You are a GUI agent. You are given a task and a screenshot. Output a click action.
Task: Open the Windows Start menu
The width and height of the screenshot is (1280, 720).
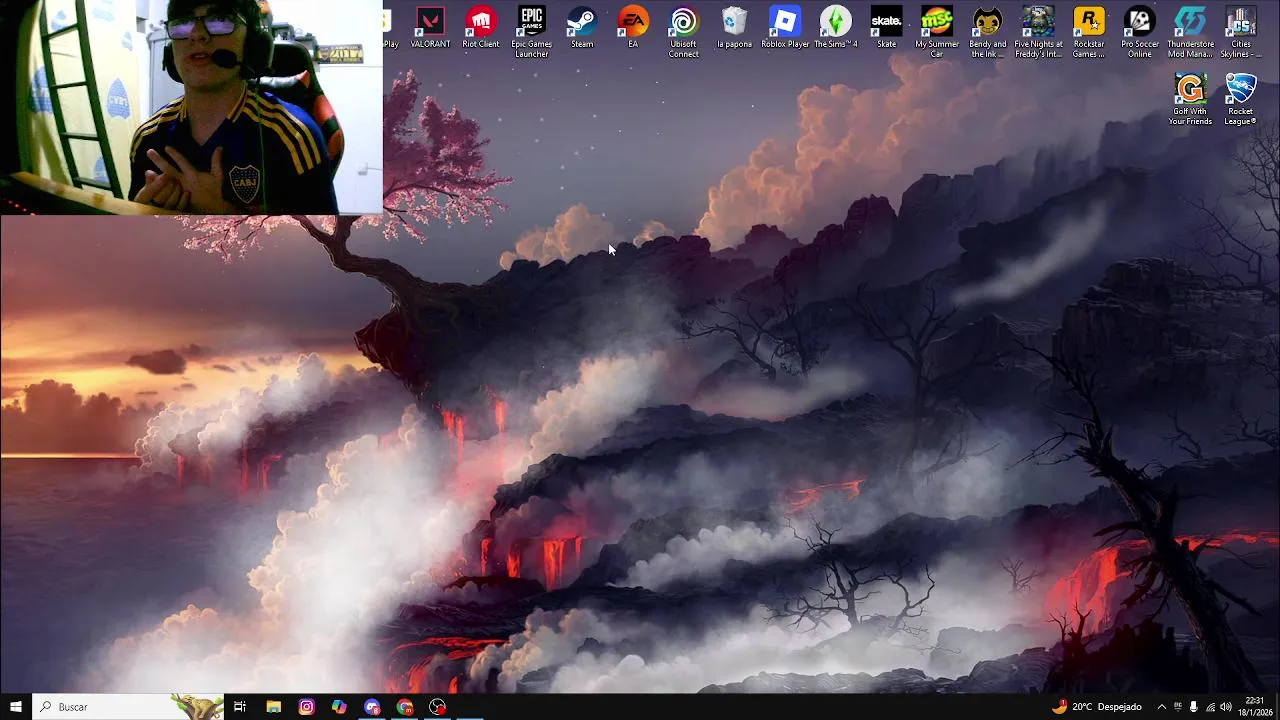(15, 707)
